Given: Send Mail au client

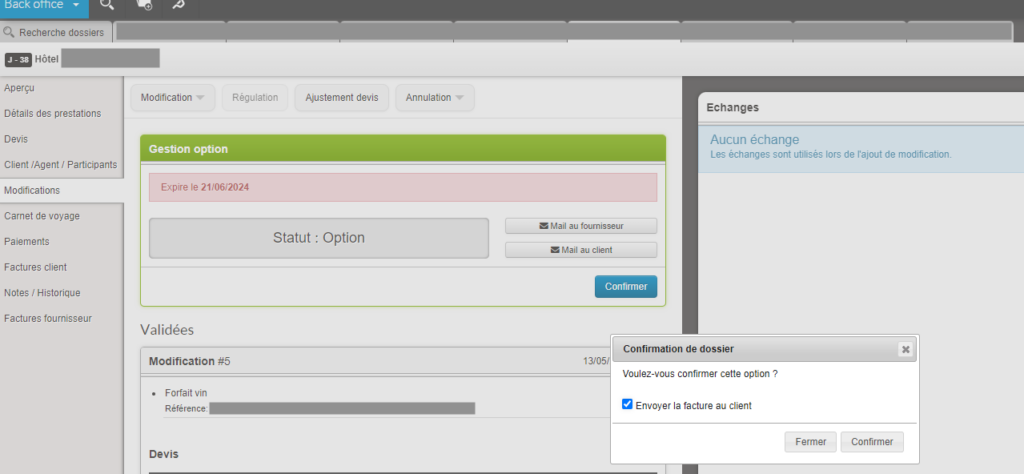Looking at the screenshot, I should point(581,250).
